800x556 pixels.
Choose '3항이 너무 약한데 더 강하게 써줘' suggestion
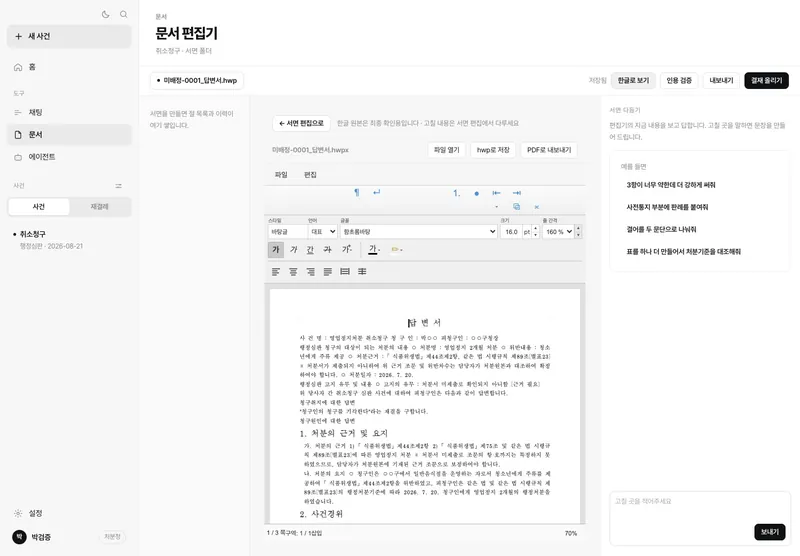[x=671, y=185]
